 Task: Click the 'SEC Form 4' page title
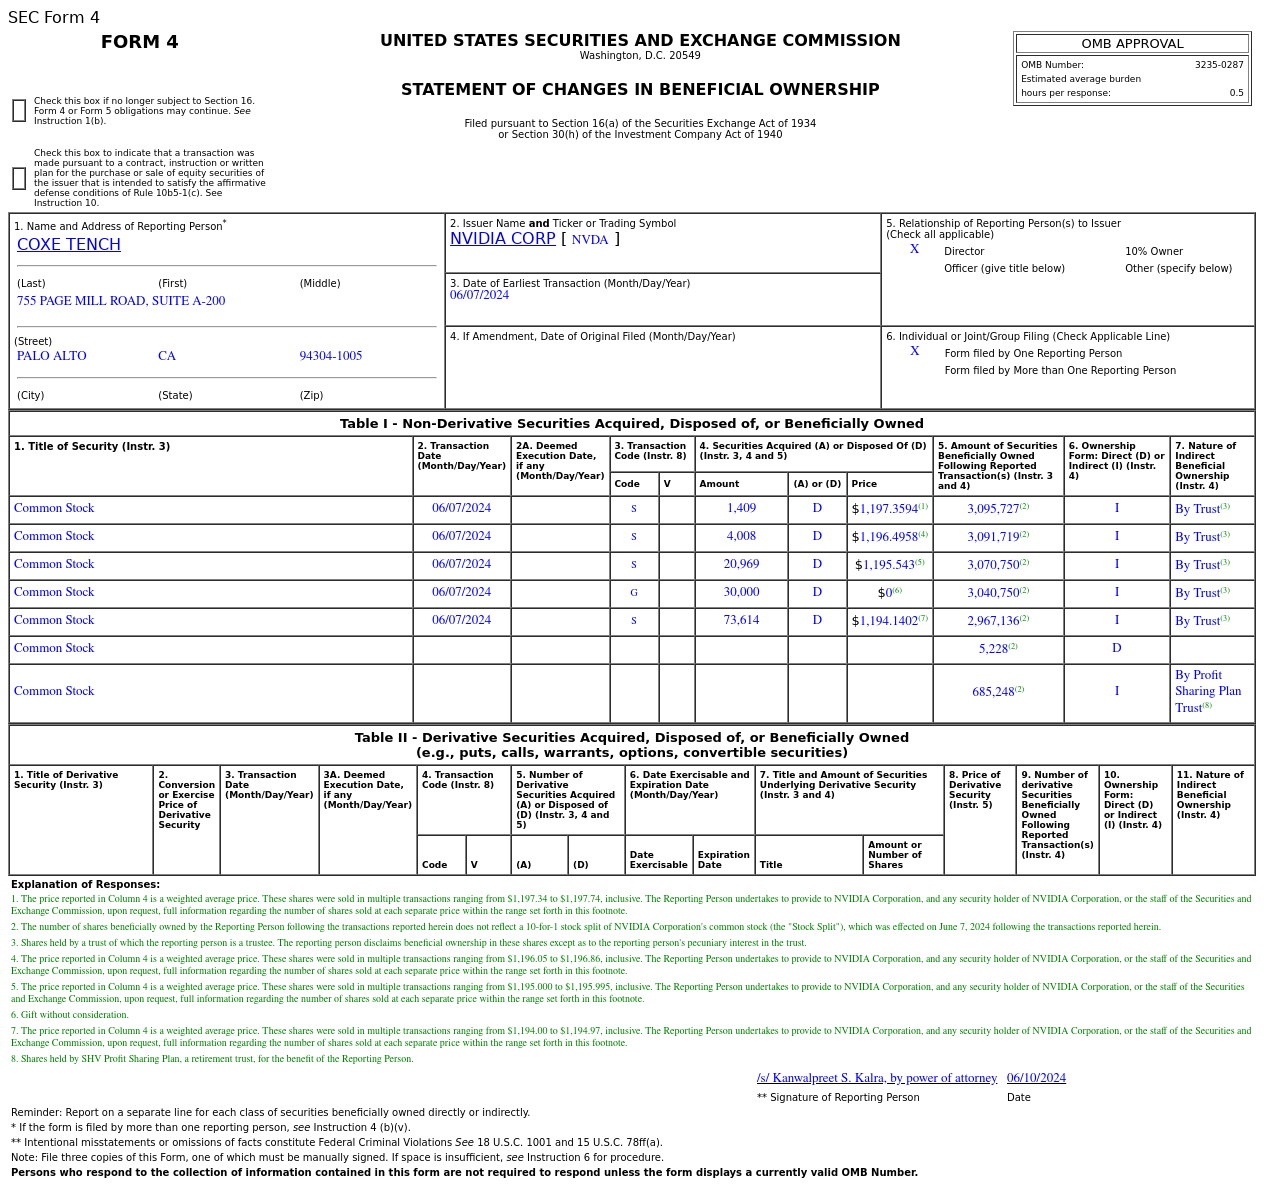pyautogui.click(x=54, y=18)
